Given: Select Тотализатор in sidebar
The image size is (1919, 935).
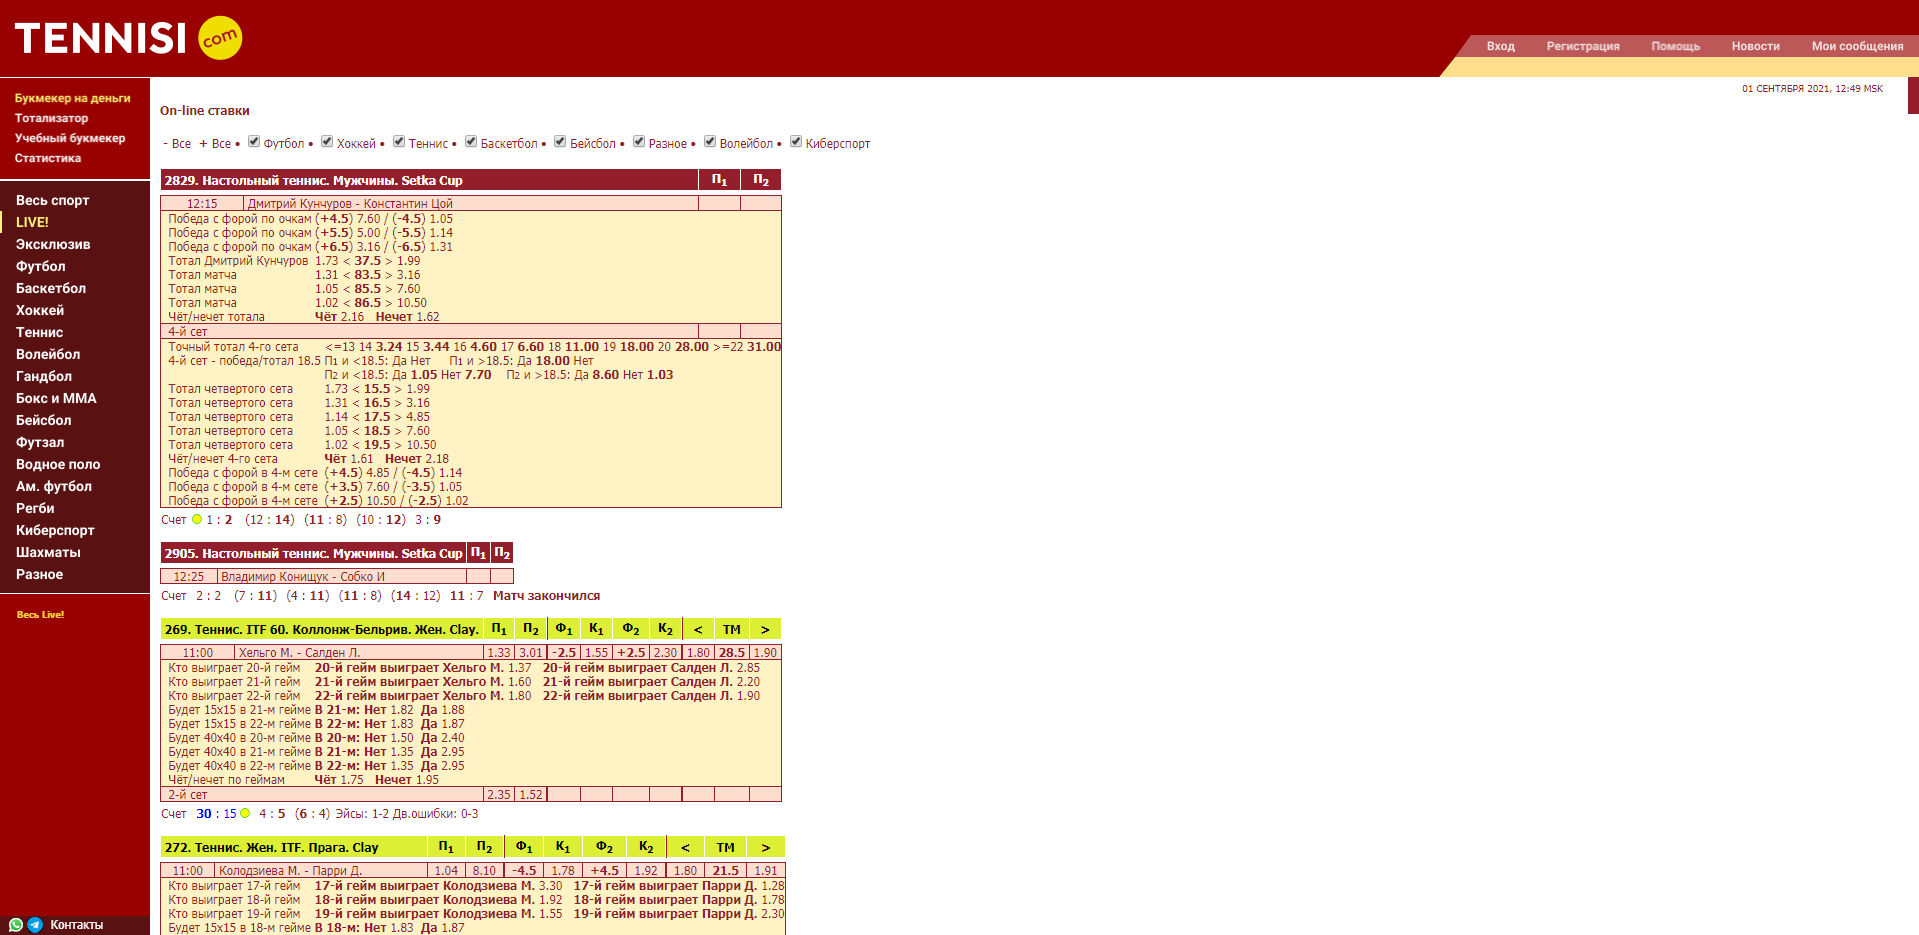Looking at the screenshot, I should [51, 118].
